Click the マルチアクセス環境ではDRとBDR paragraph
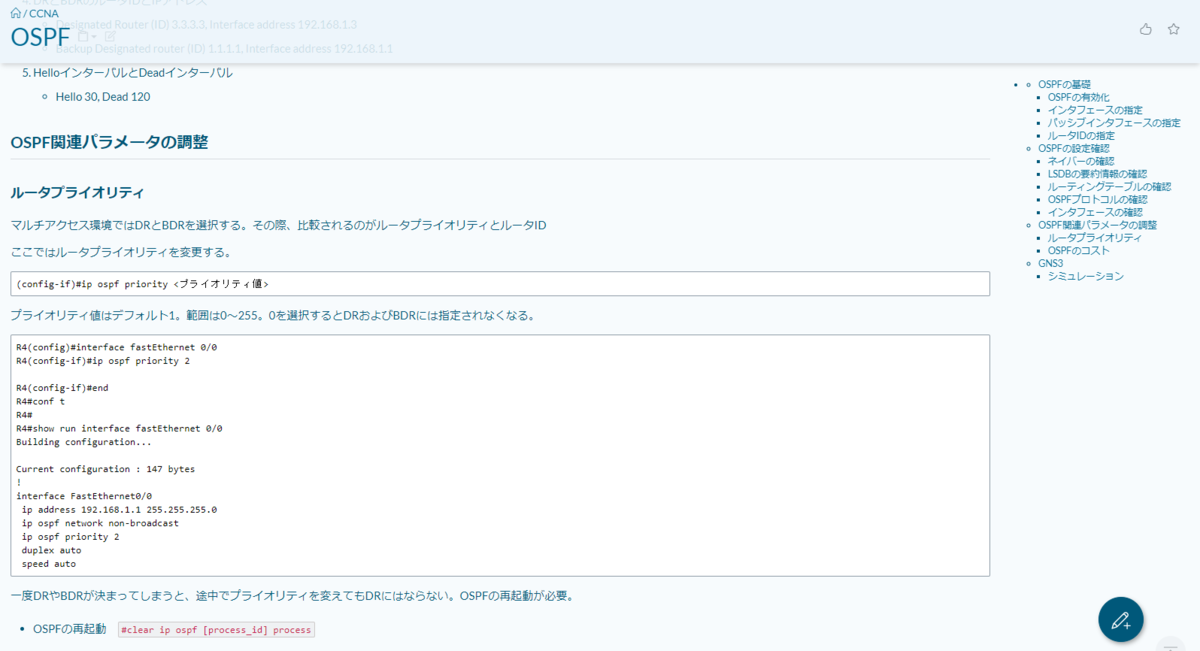Image resolution: width=1200 pixels, height=651 pixels. [x=278, y=225]
